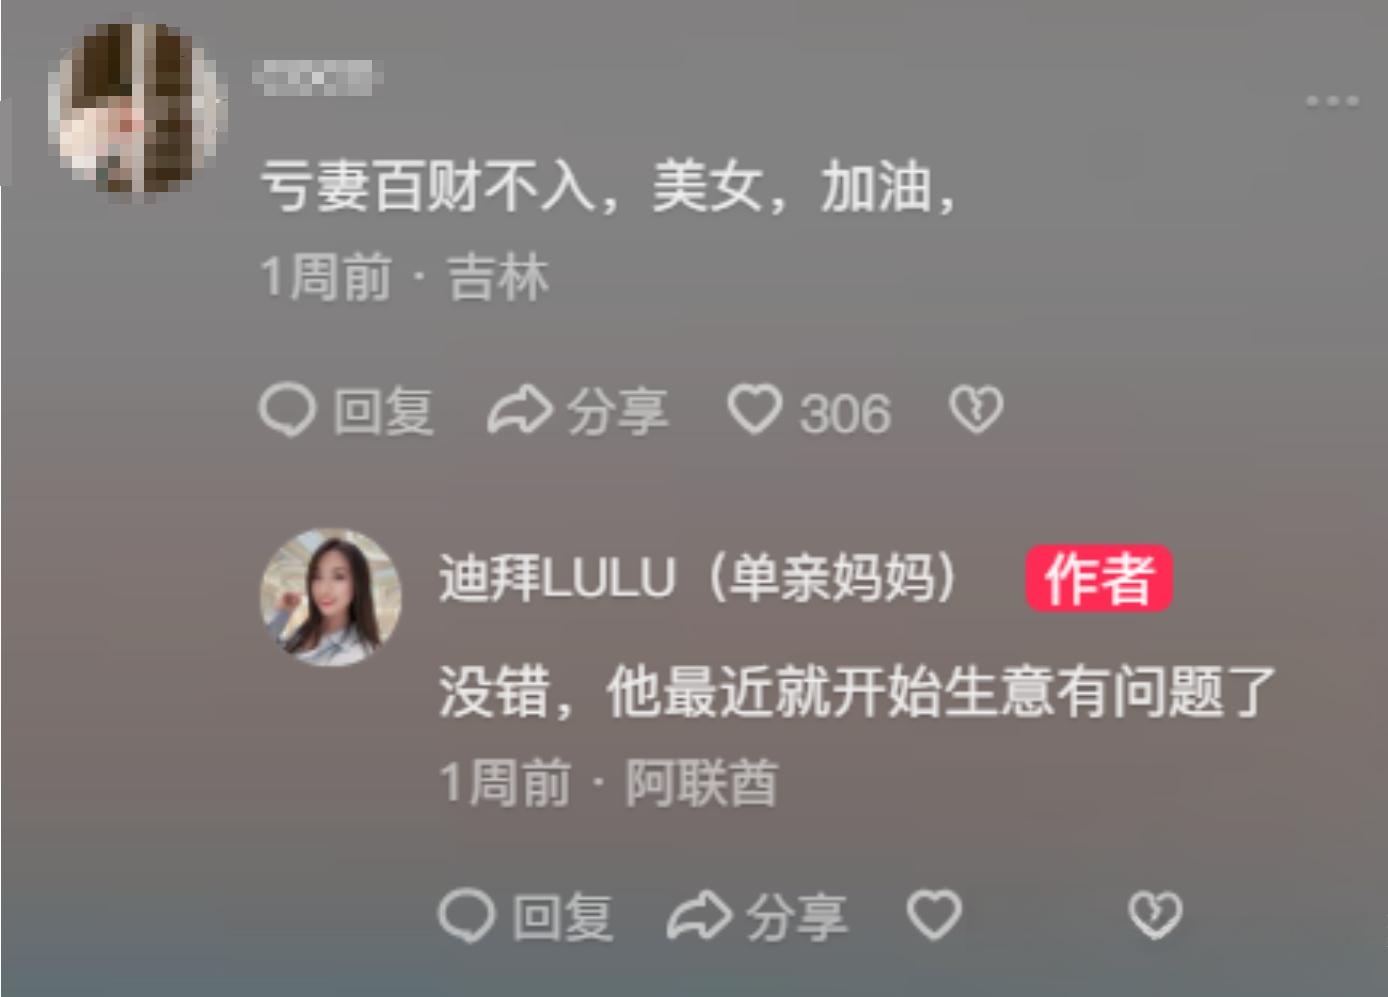Click reply bubble icon on author's reply
The width and height of the screenshot is (1388, 997).
tap(467, 916)
